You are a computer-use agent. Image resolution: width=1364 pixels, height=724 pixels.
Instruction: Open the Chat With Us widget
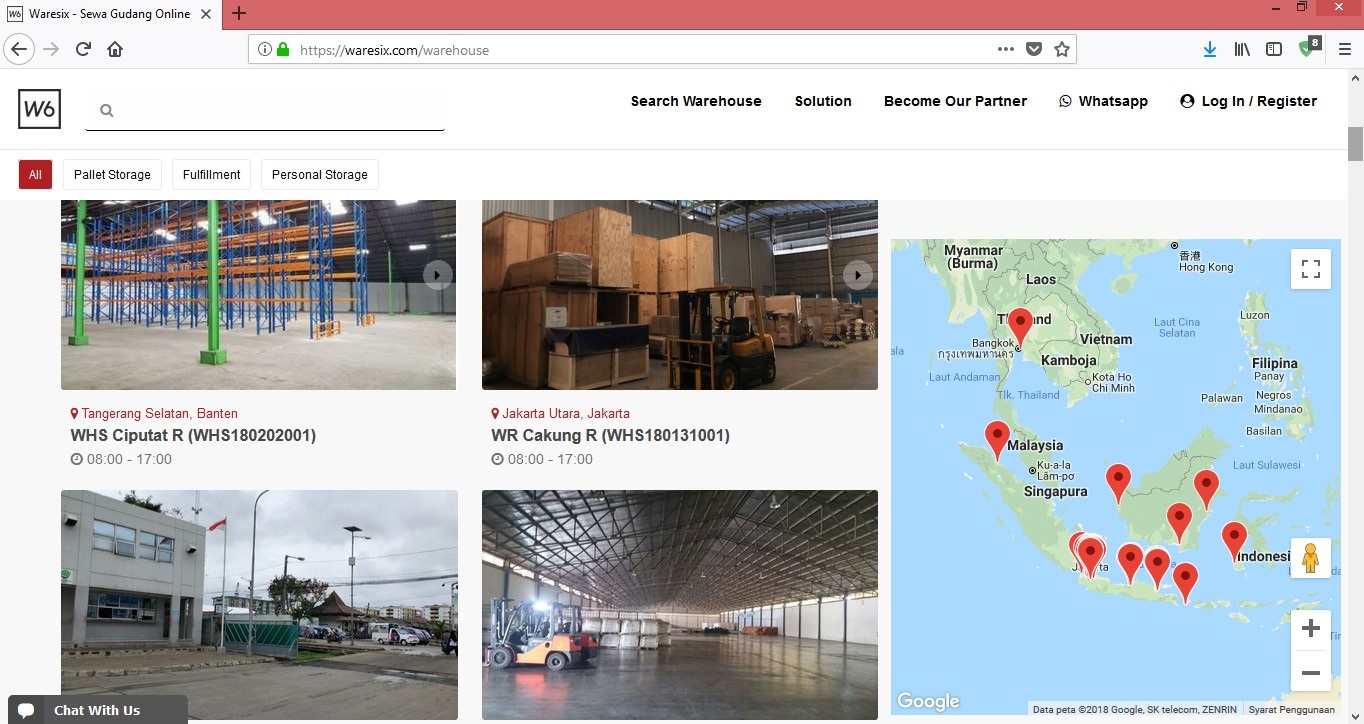coord(97,710)
